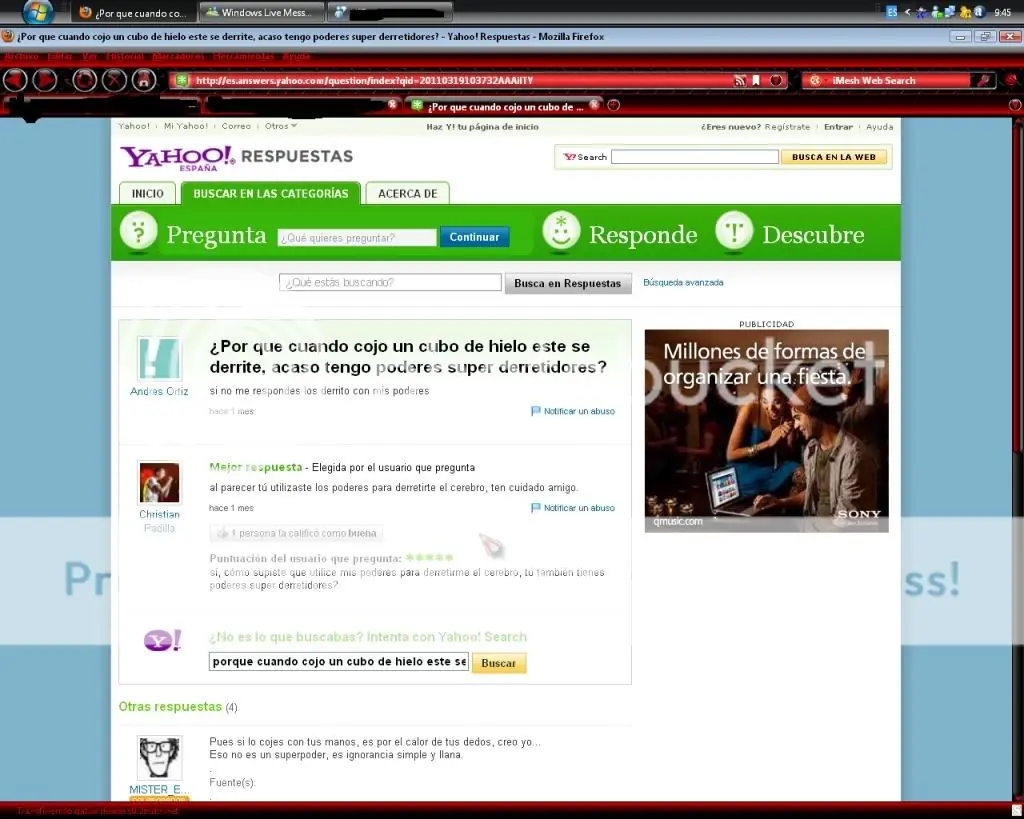Show hidden tray icons arrow
1024x819 pixels.
pos(907,12)
